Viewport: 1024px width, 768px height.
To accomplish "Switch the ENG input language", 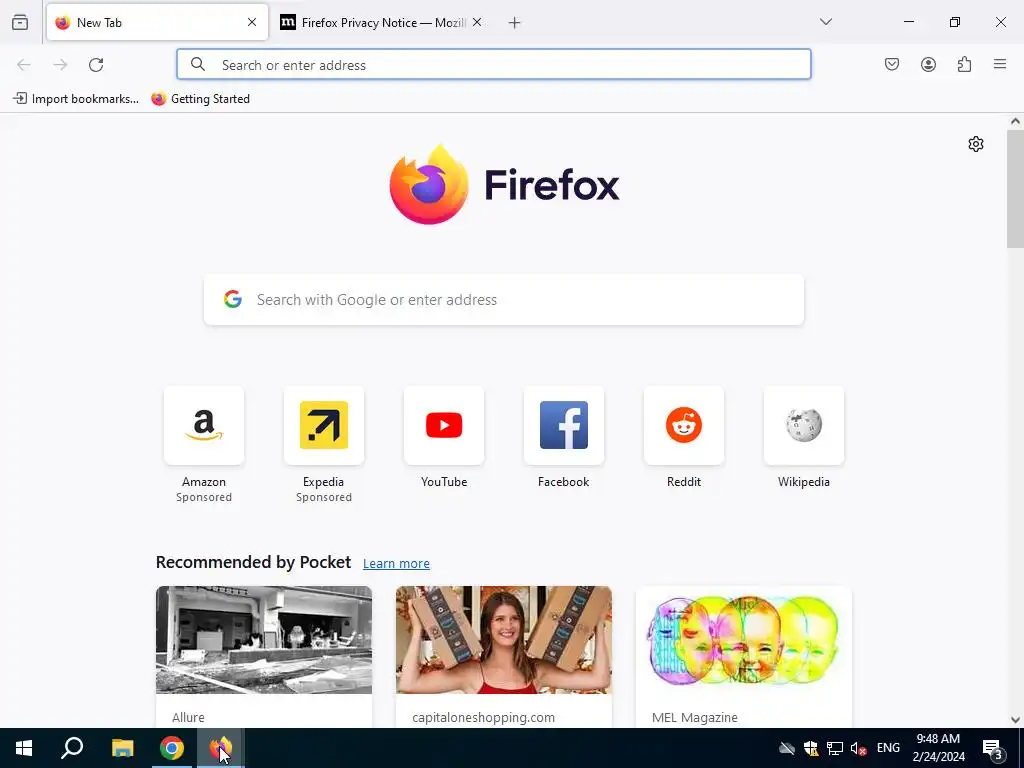I will click(888, 748).
